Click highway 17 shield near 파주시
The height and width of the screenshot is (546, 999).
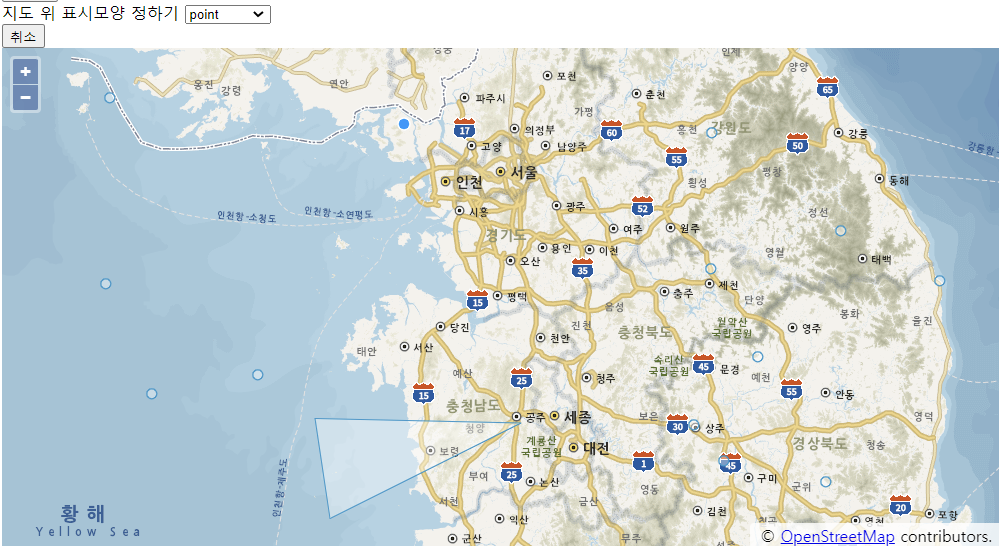point(464,129)
